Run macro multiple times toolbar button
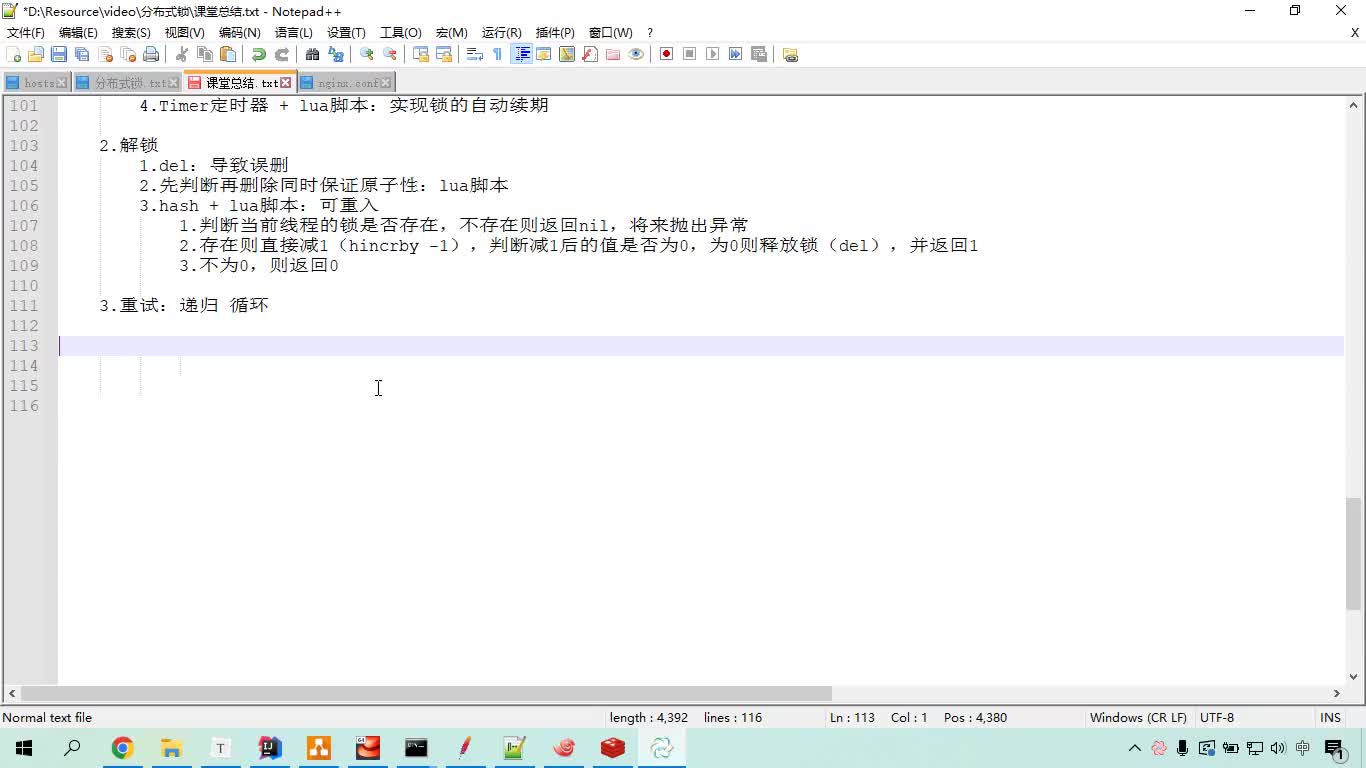Screen dimensions: 1366x768 [x=736, y=54]
